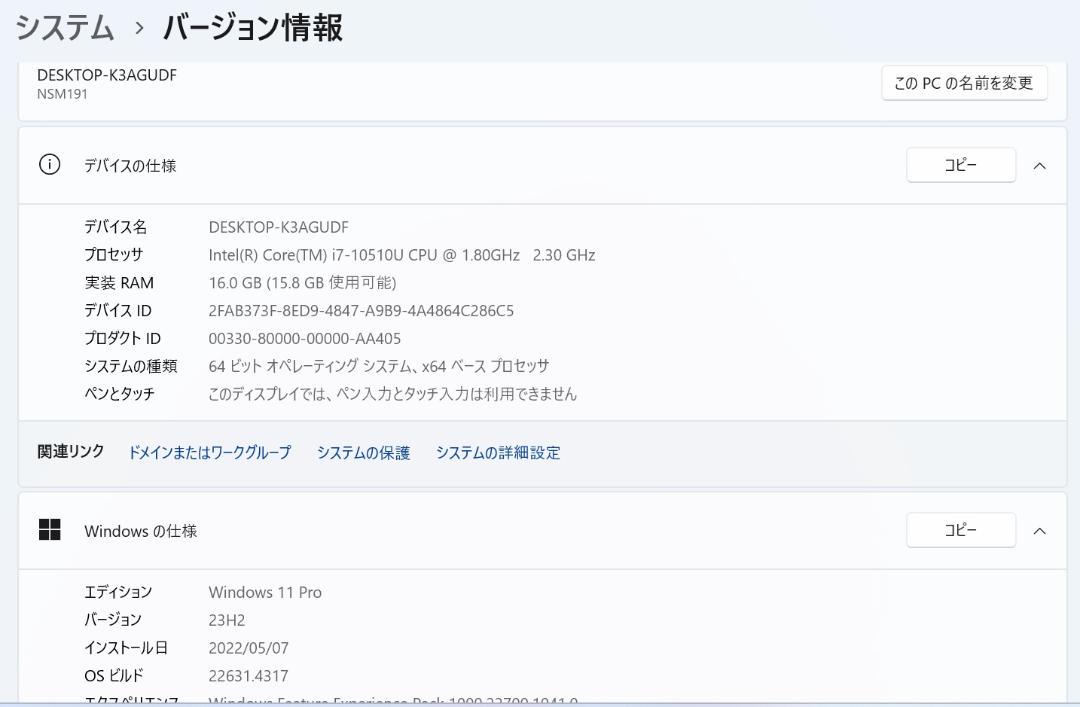
Task: Select the device ID value 2FAB373F-8ED9
Action: click(361, 311)
